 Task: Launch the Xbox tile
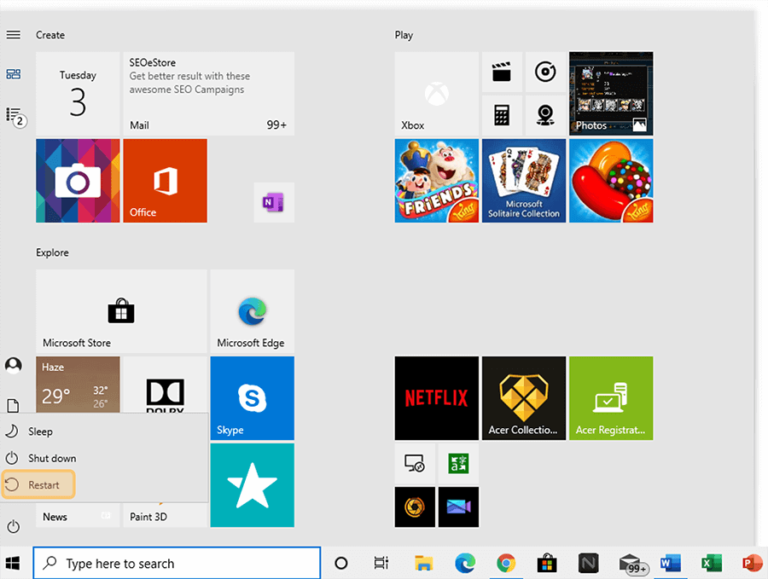[436, 94]
